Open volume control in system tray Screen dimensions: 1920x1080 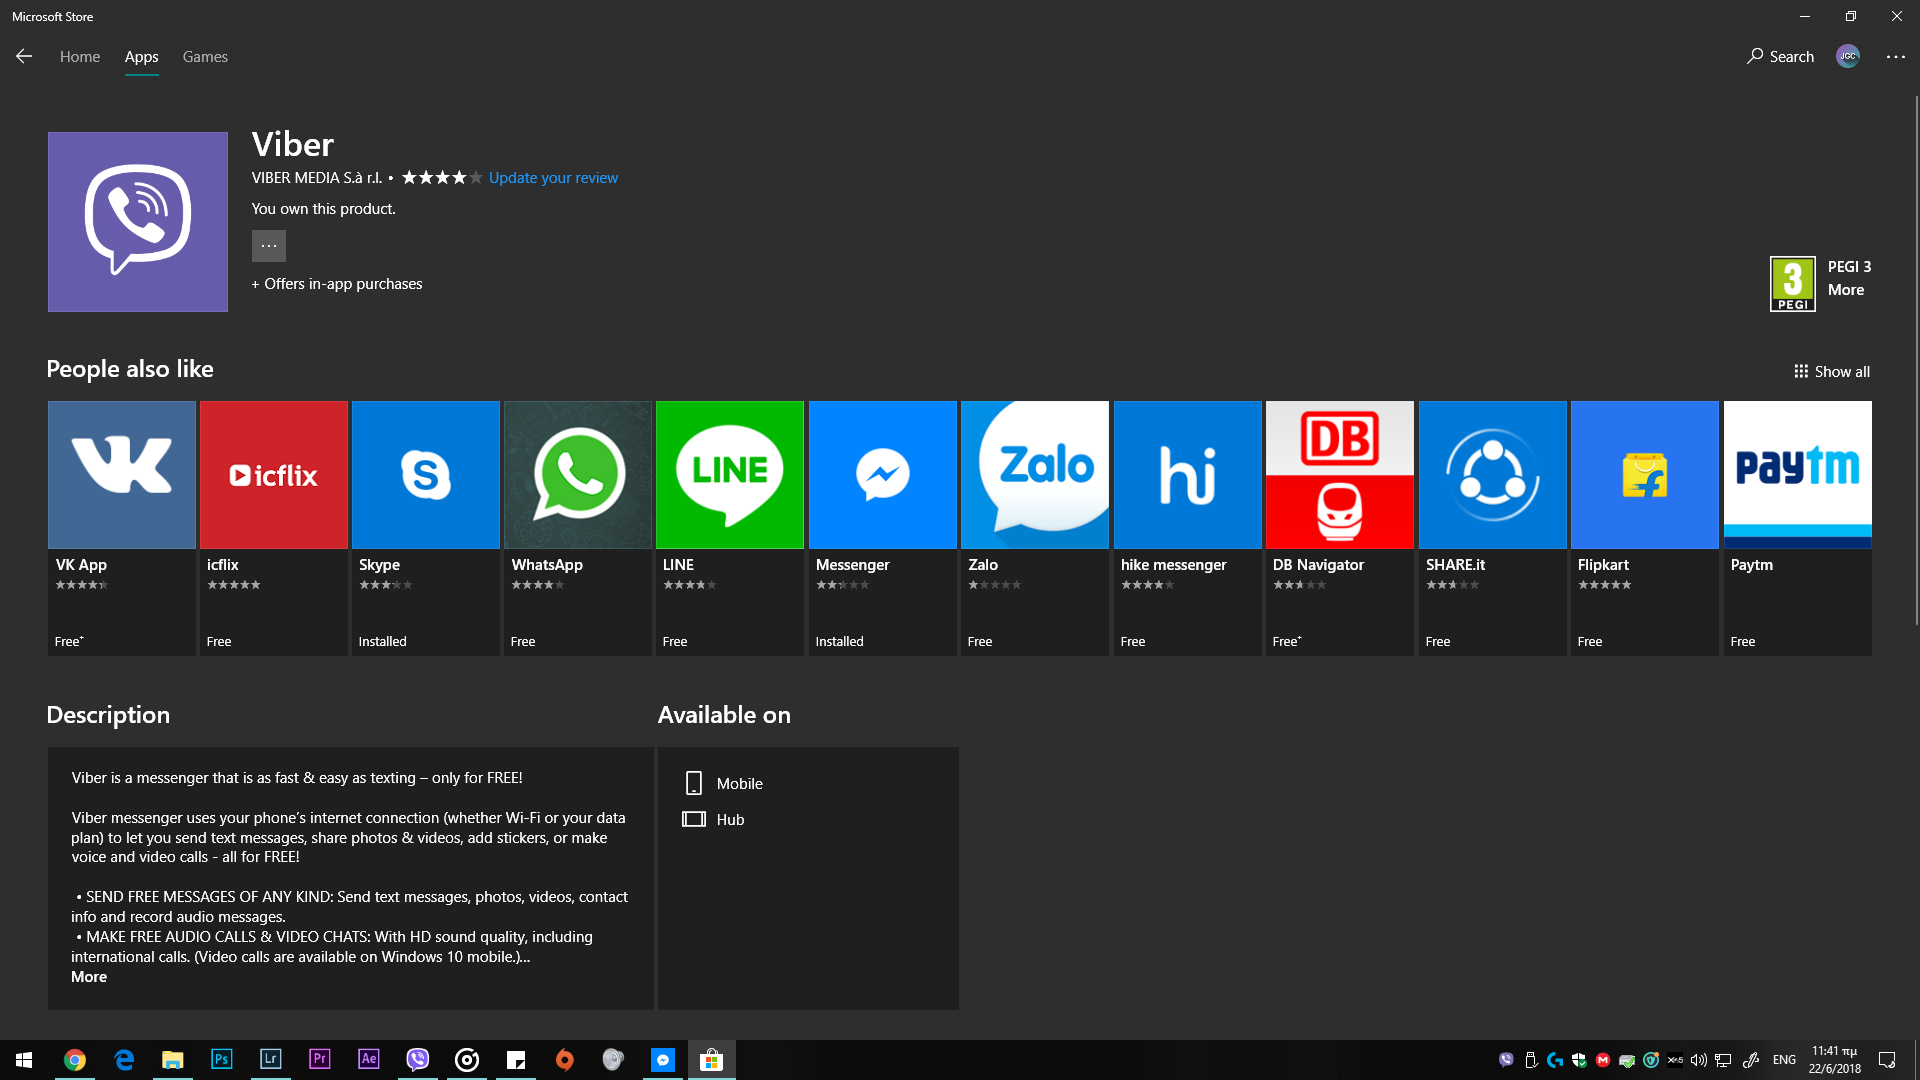point(1699,1060)
